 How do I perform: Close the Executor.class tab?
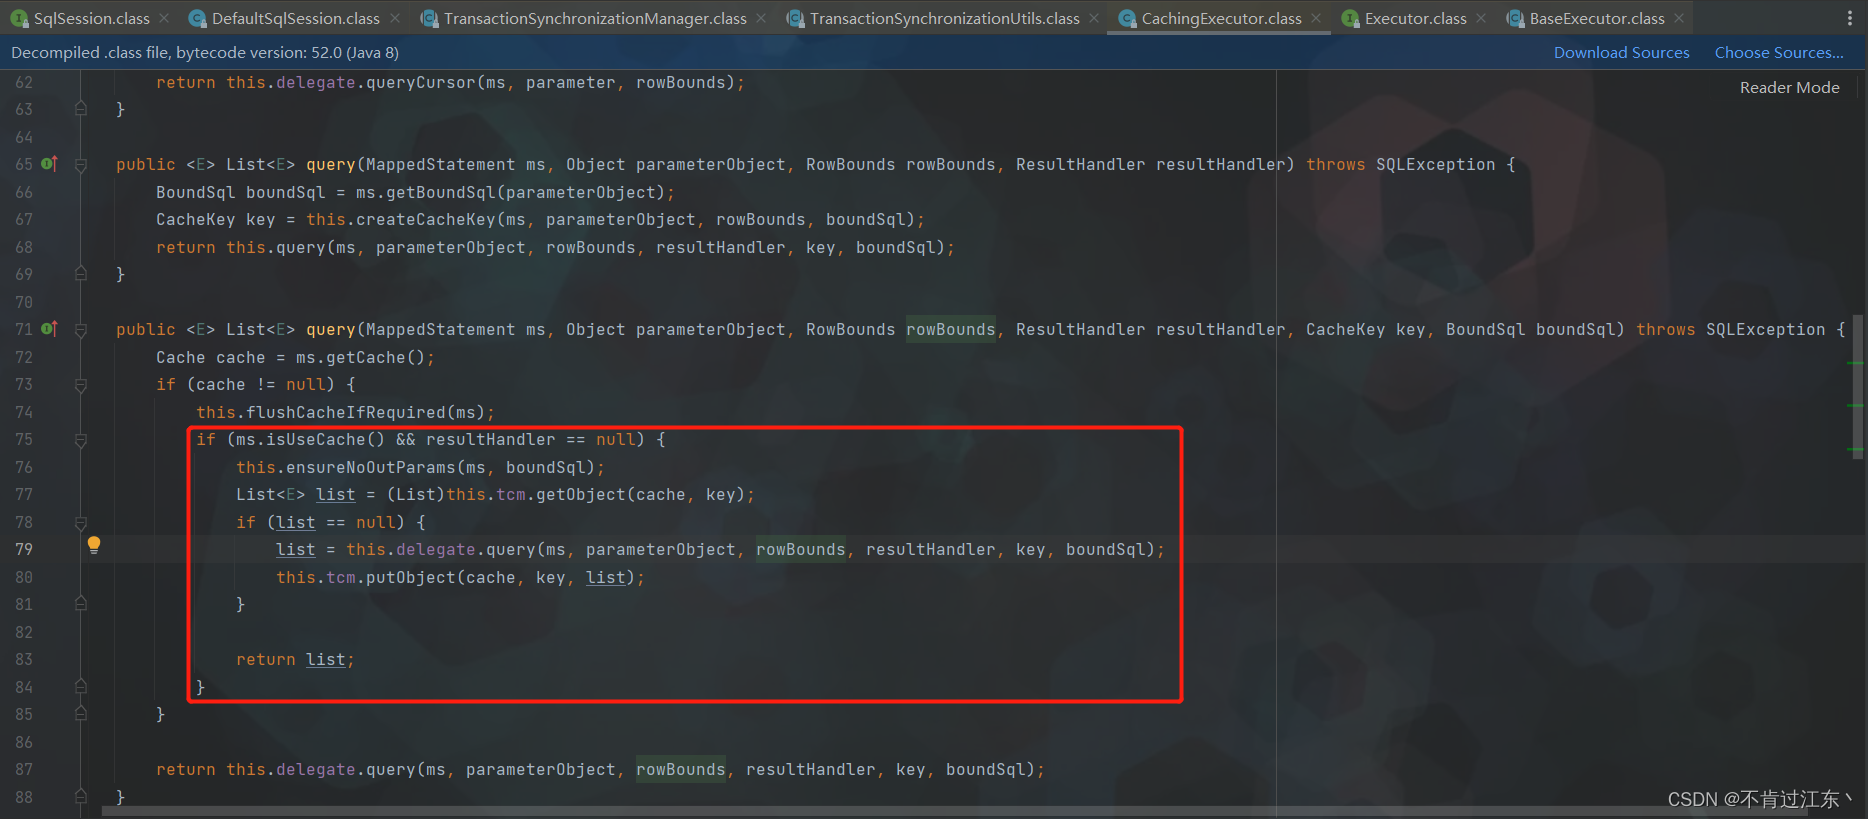click(x=1481, y=18)
